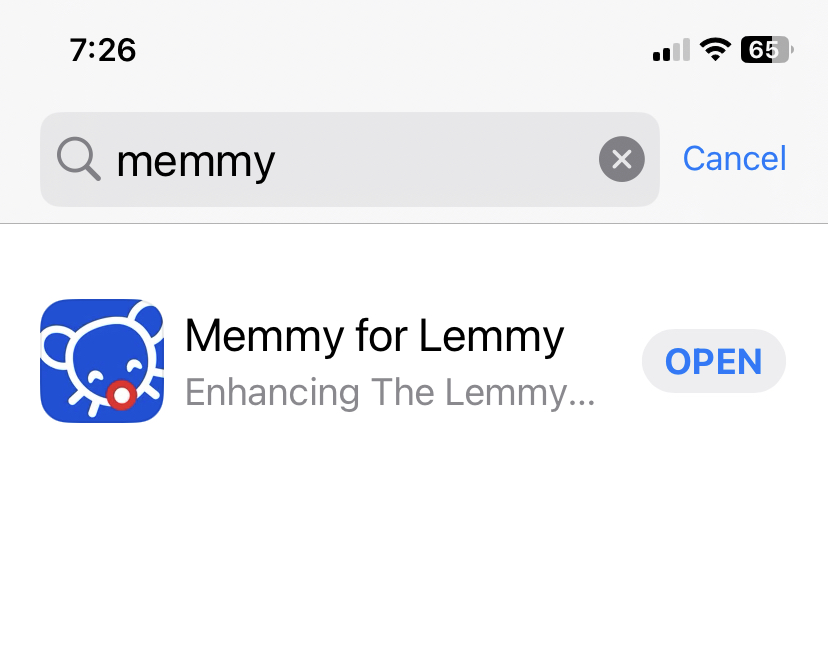Launch Memmy with the OPEN button
Image resolution: width=828 pixels, height=645 pixels.
click(x=713, y=361)
